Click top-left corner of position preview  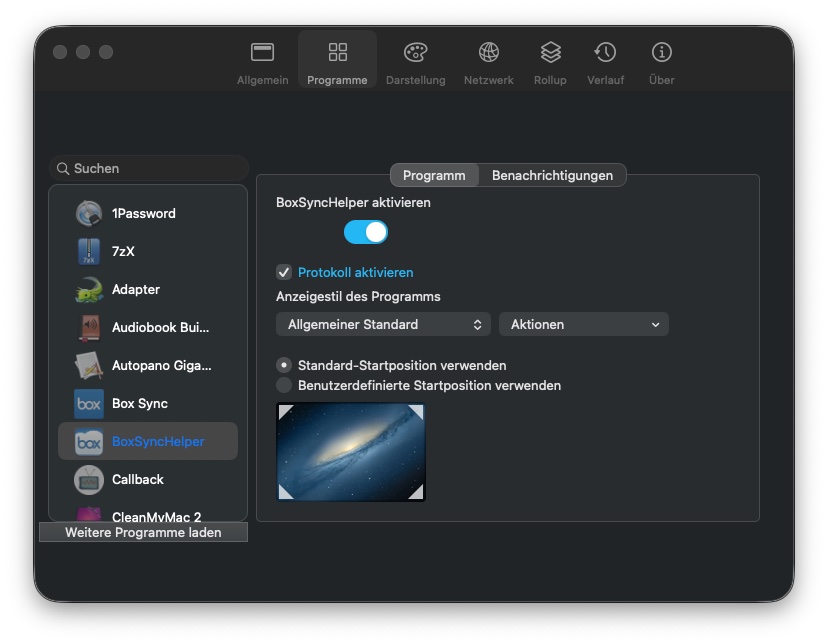pos(285,411)
